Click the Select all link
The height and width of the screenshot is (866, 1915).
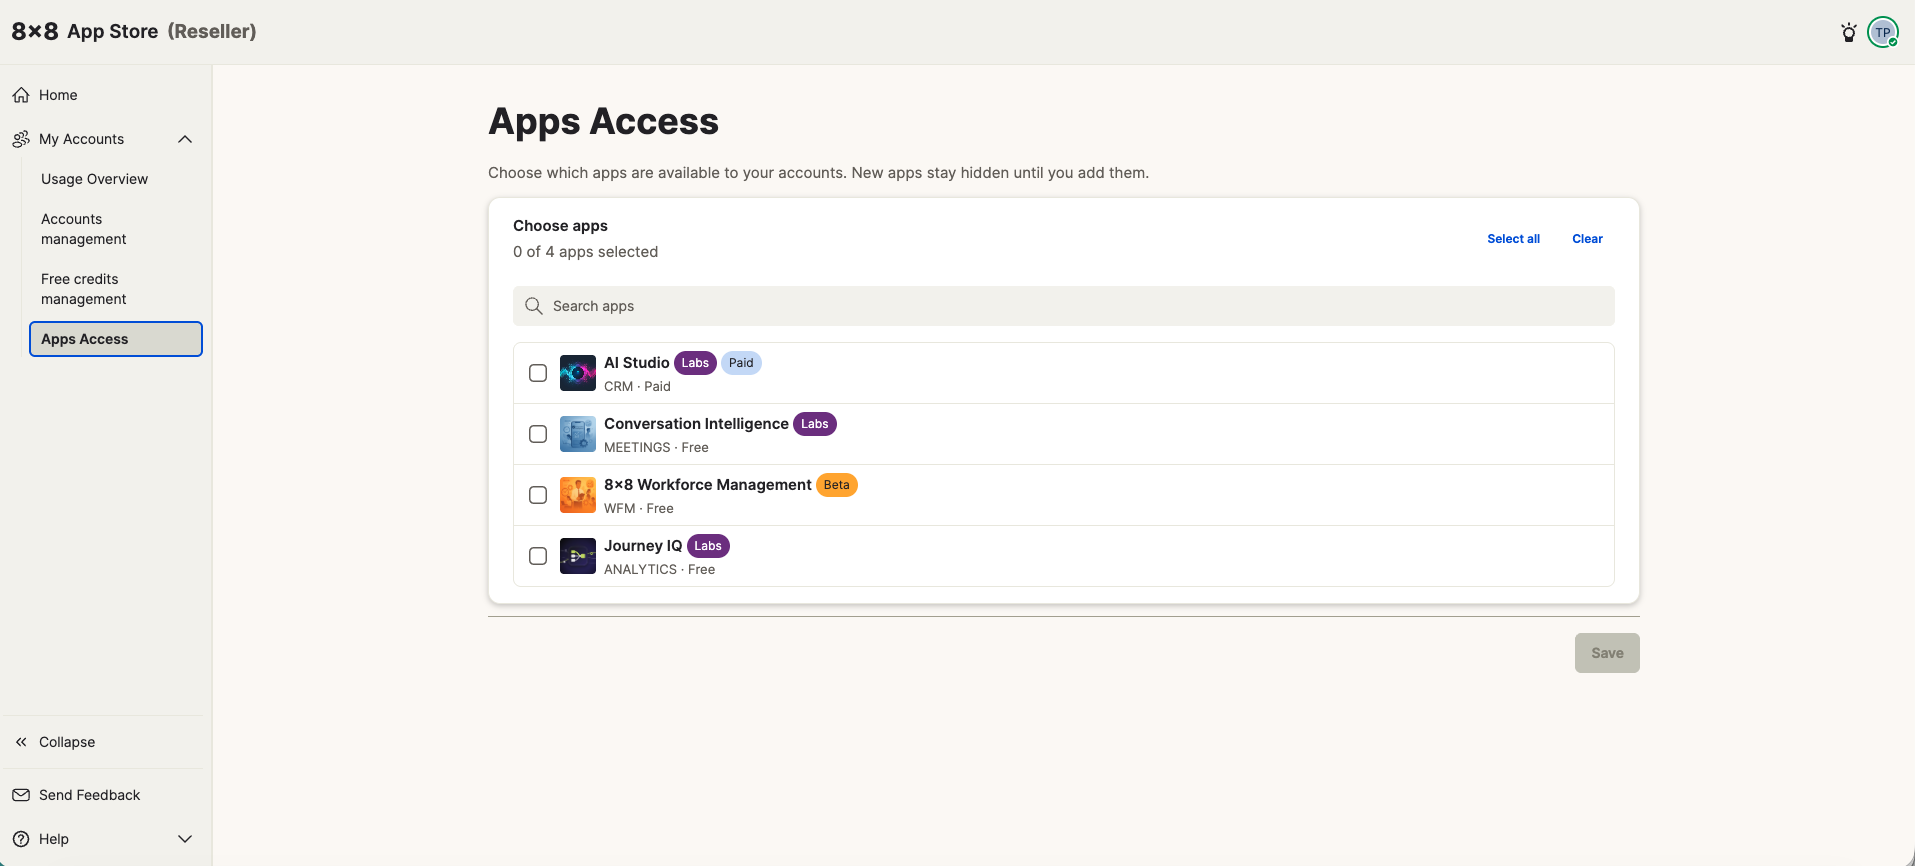click(1513, 239)
